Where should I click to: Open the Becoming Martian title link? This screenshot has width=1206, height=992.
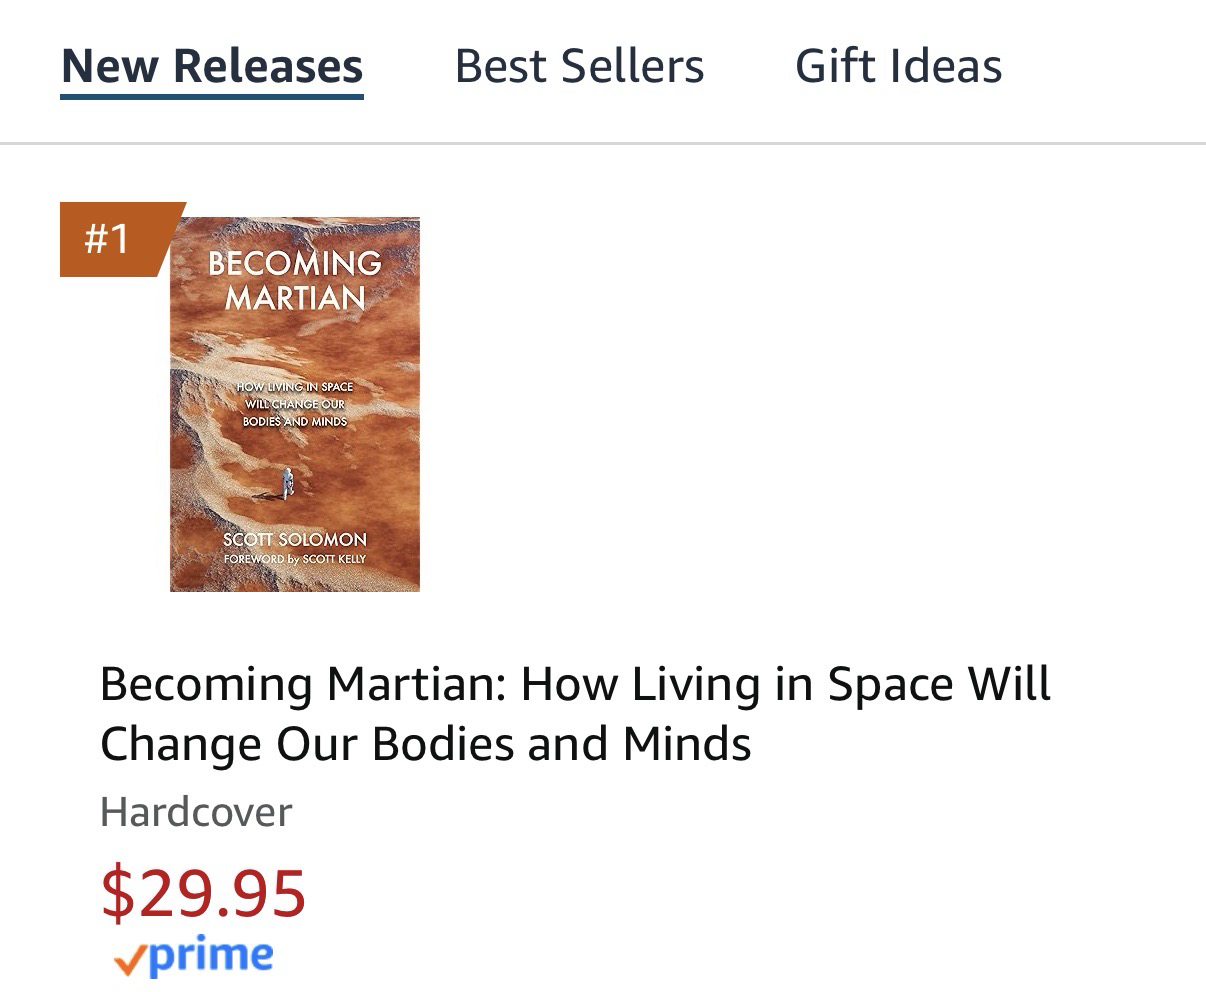[x=575, y=685]
